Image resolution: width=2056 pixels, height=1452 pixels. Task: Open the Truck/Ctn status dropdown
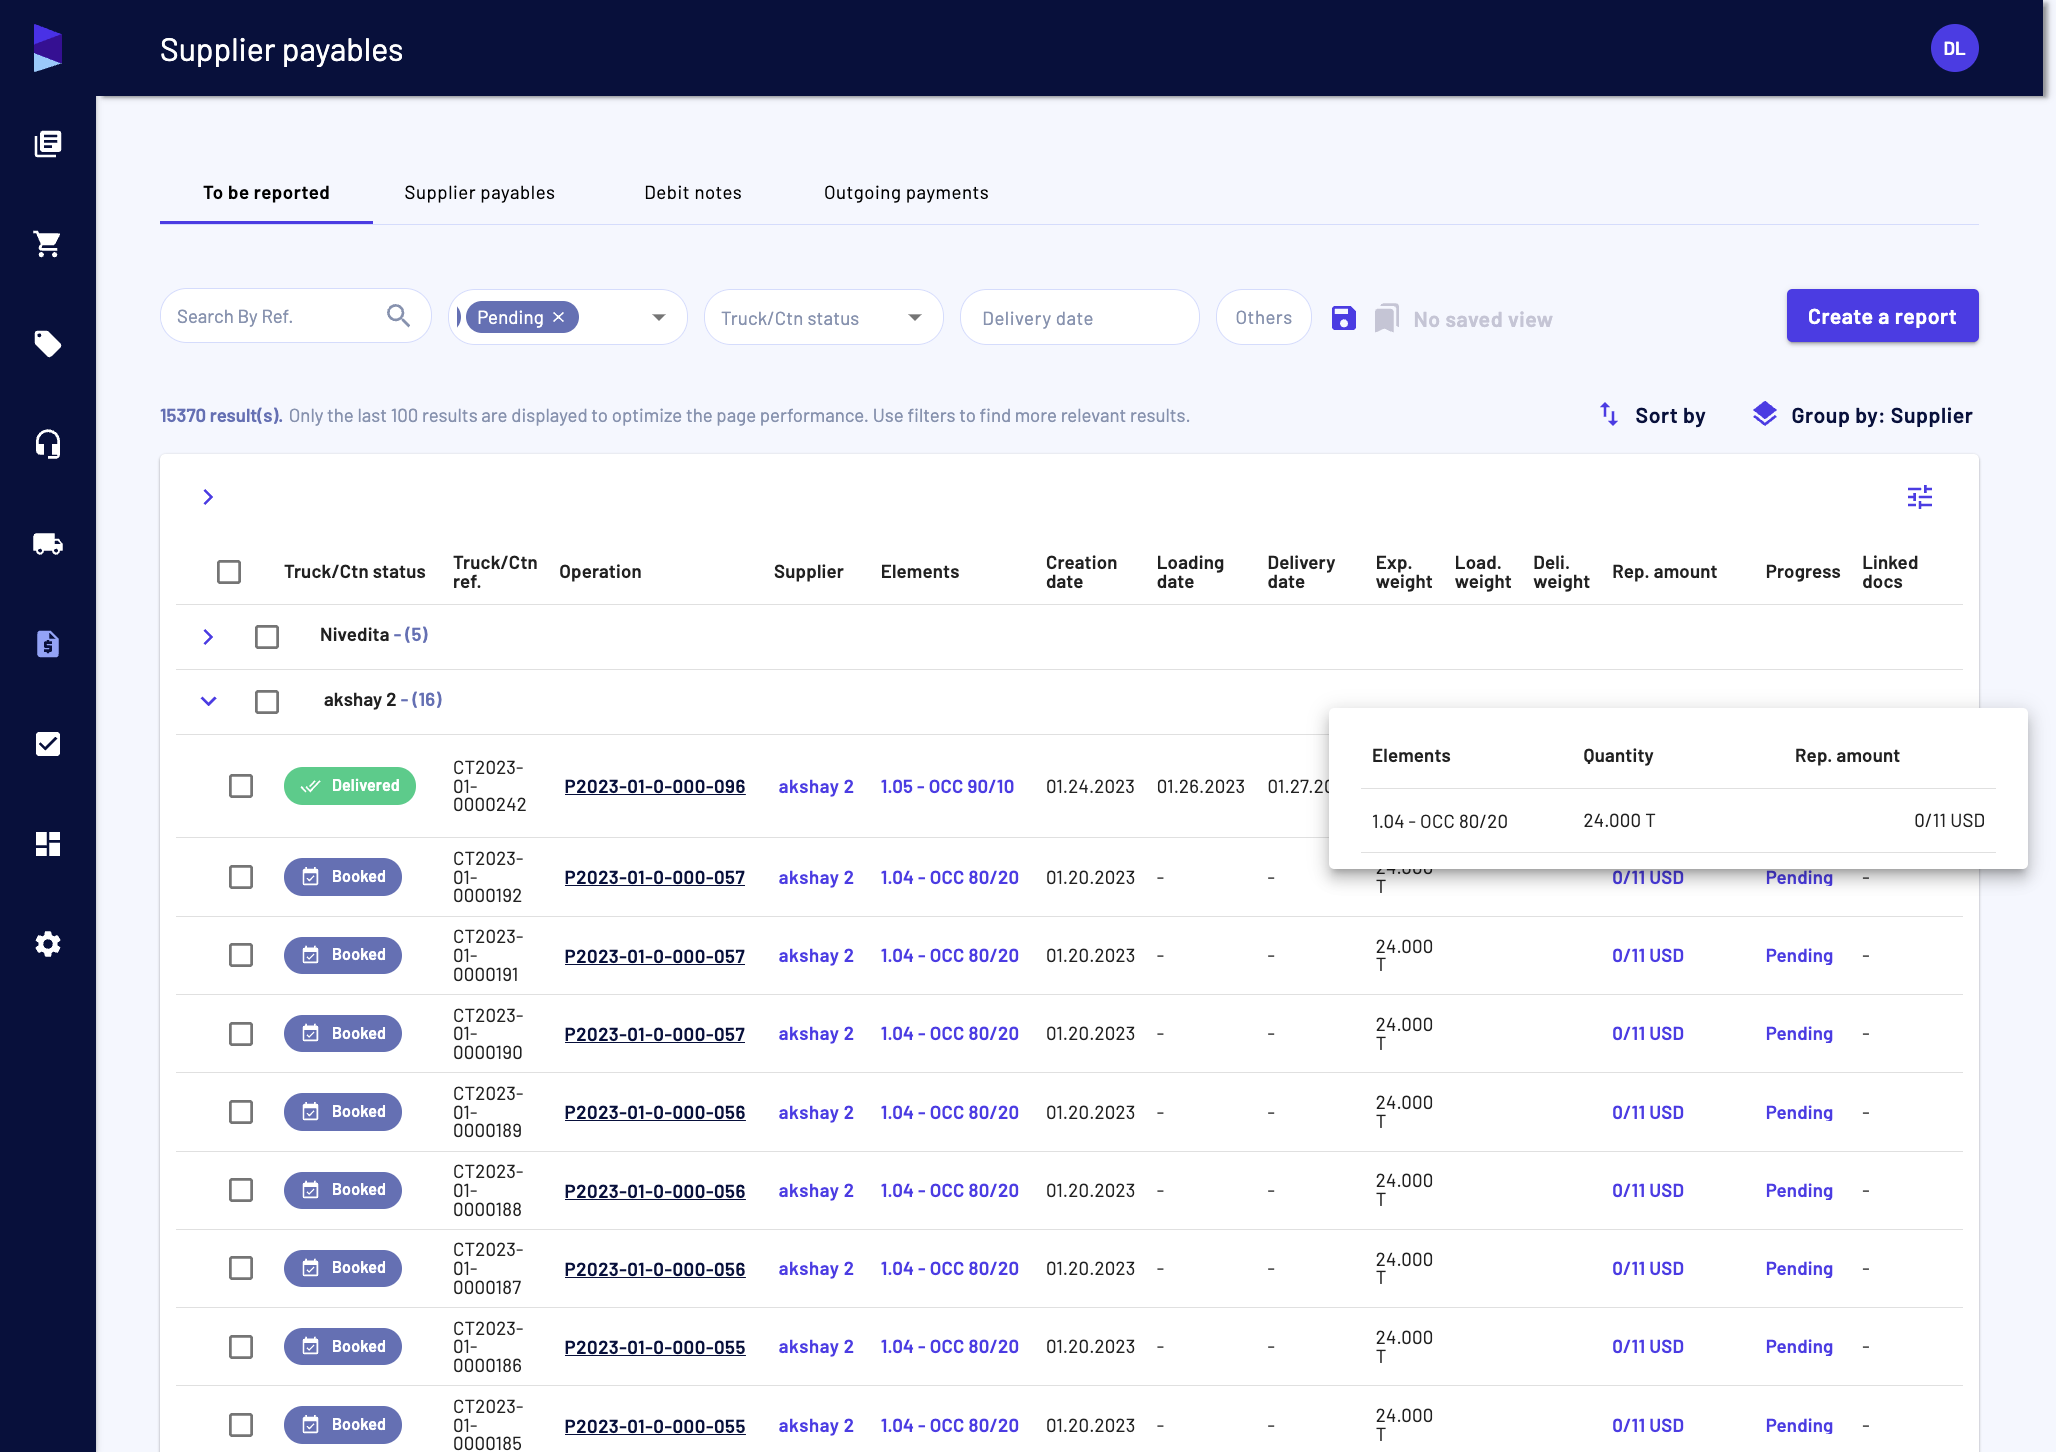[x=824, y=317]
